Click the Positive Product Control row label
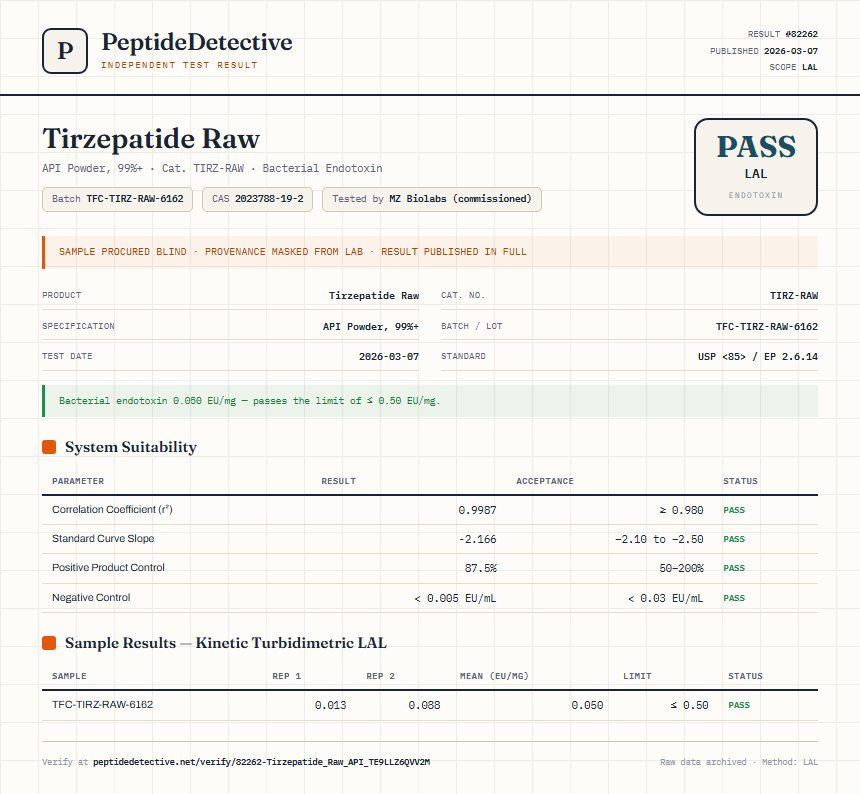 coord(108,568)
